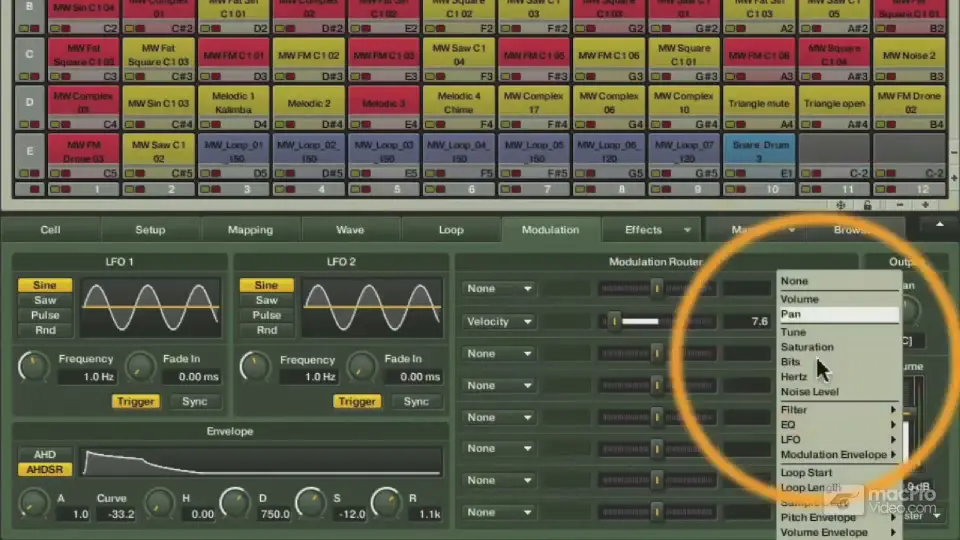Choose Pan from destination menu
Image resolution: width=960 pixels, height=540 pixels.
pos(838,314)
